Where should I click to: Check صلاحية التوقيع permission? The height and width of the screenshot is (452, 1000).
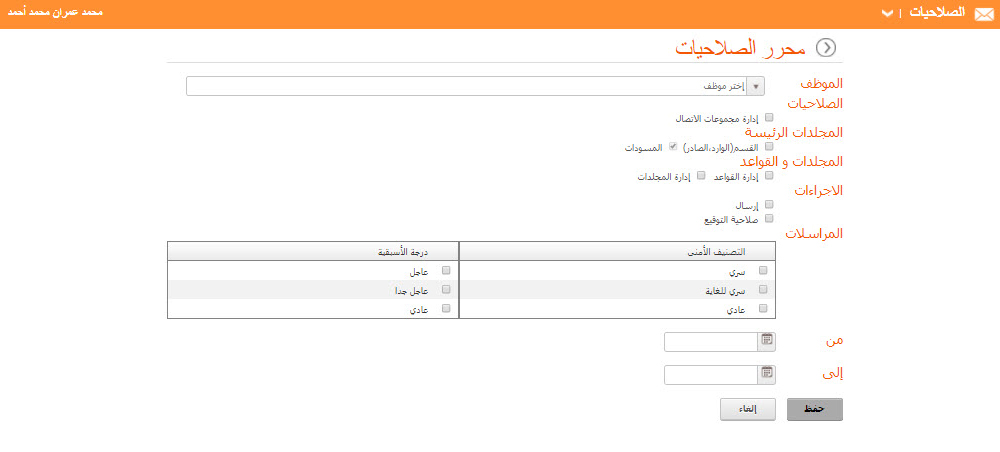(x=769, y=218)
